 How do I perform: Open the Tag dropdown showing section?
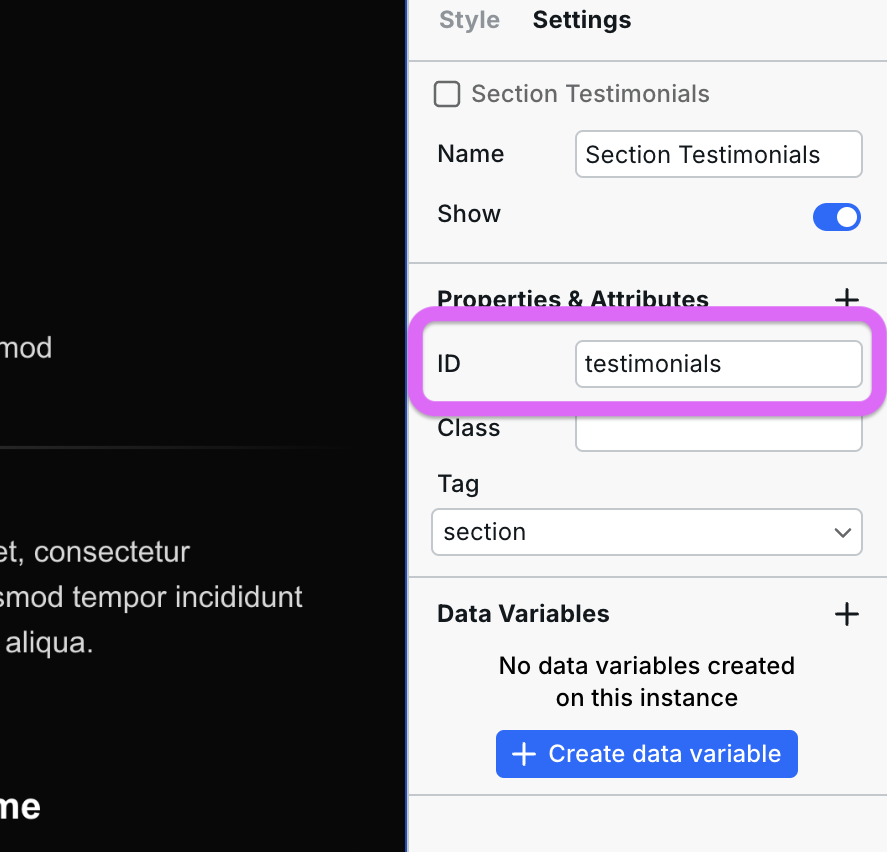(x=646, y=532)
